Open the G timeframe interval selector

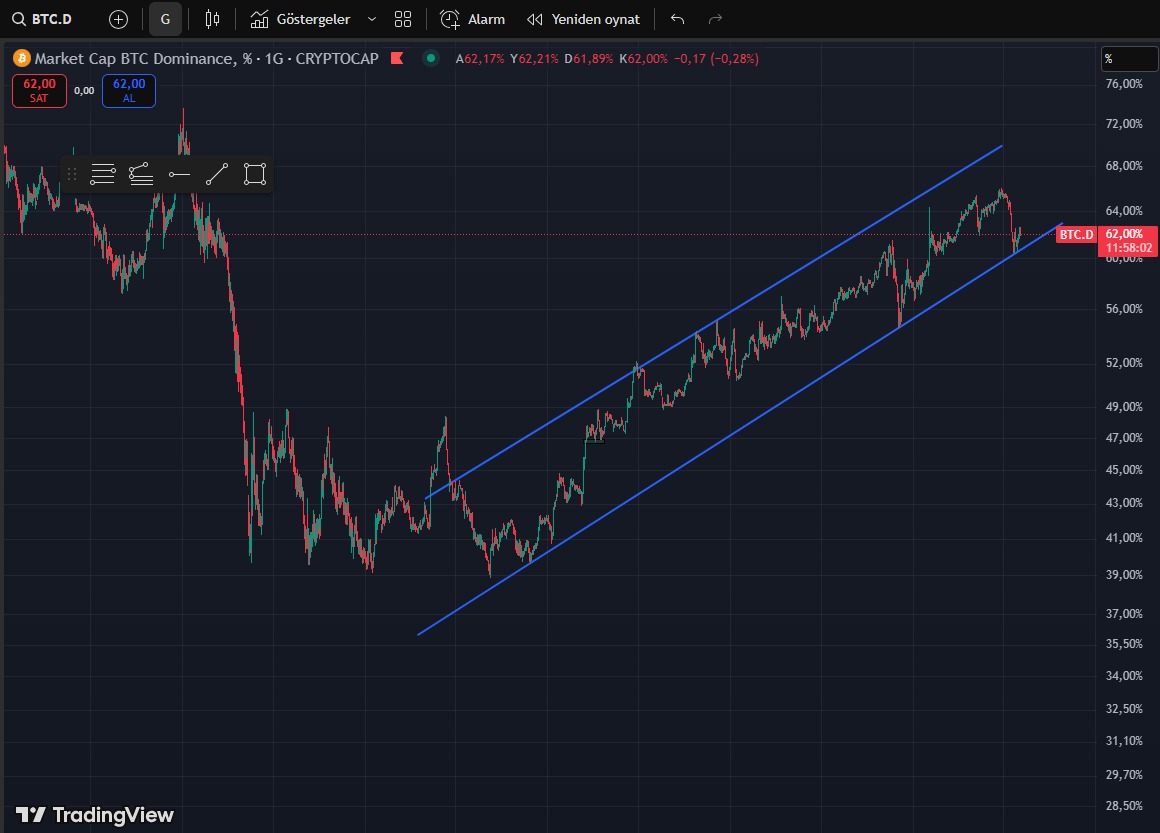pyautogui.click(x=165, y=18)
